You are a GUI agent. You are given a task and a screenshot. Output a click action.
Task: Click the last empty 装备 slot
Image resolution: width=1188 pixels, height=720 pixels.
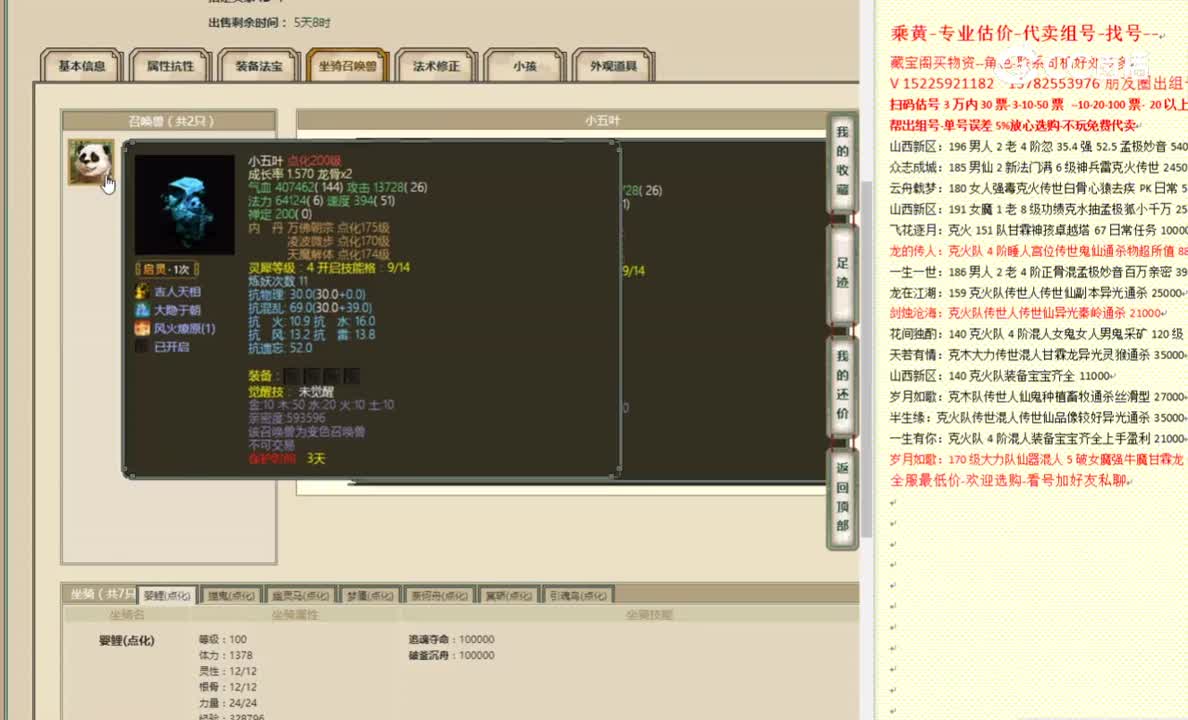pyautogui.click(x=352, y=376)
